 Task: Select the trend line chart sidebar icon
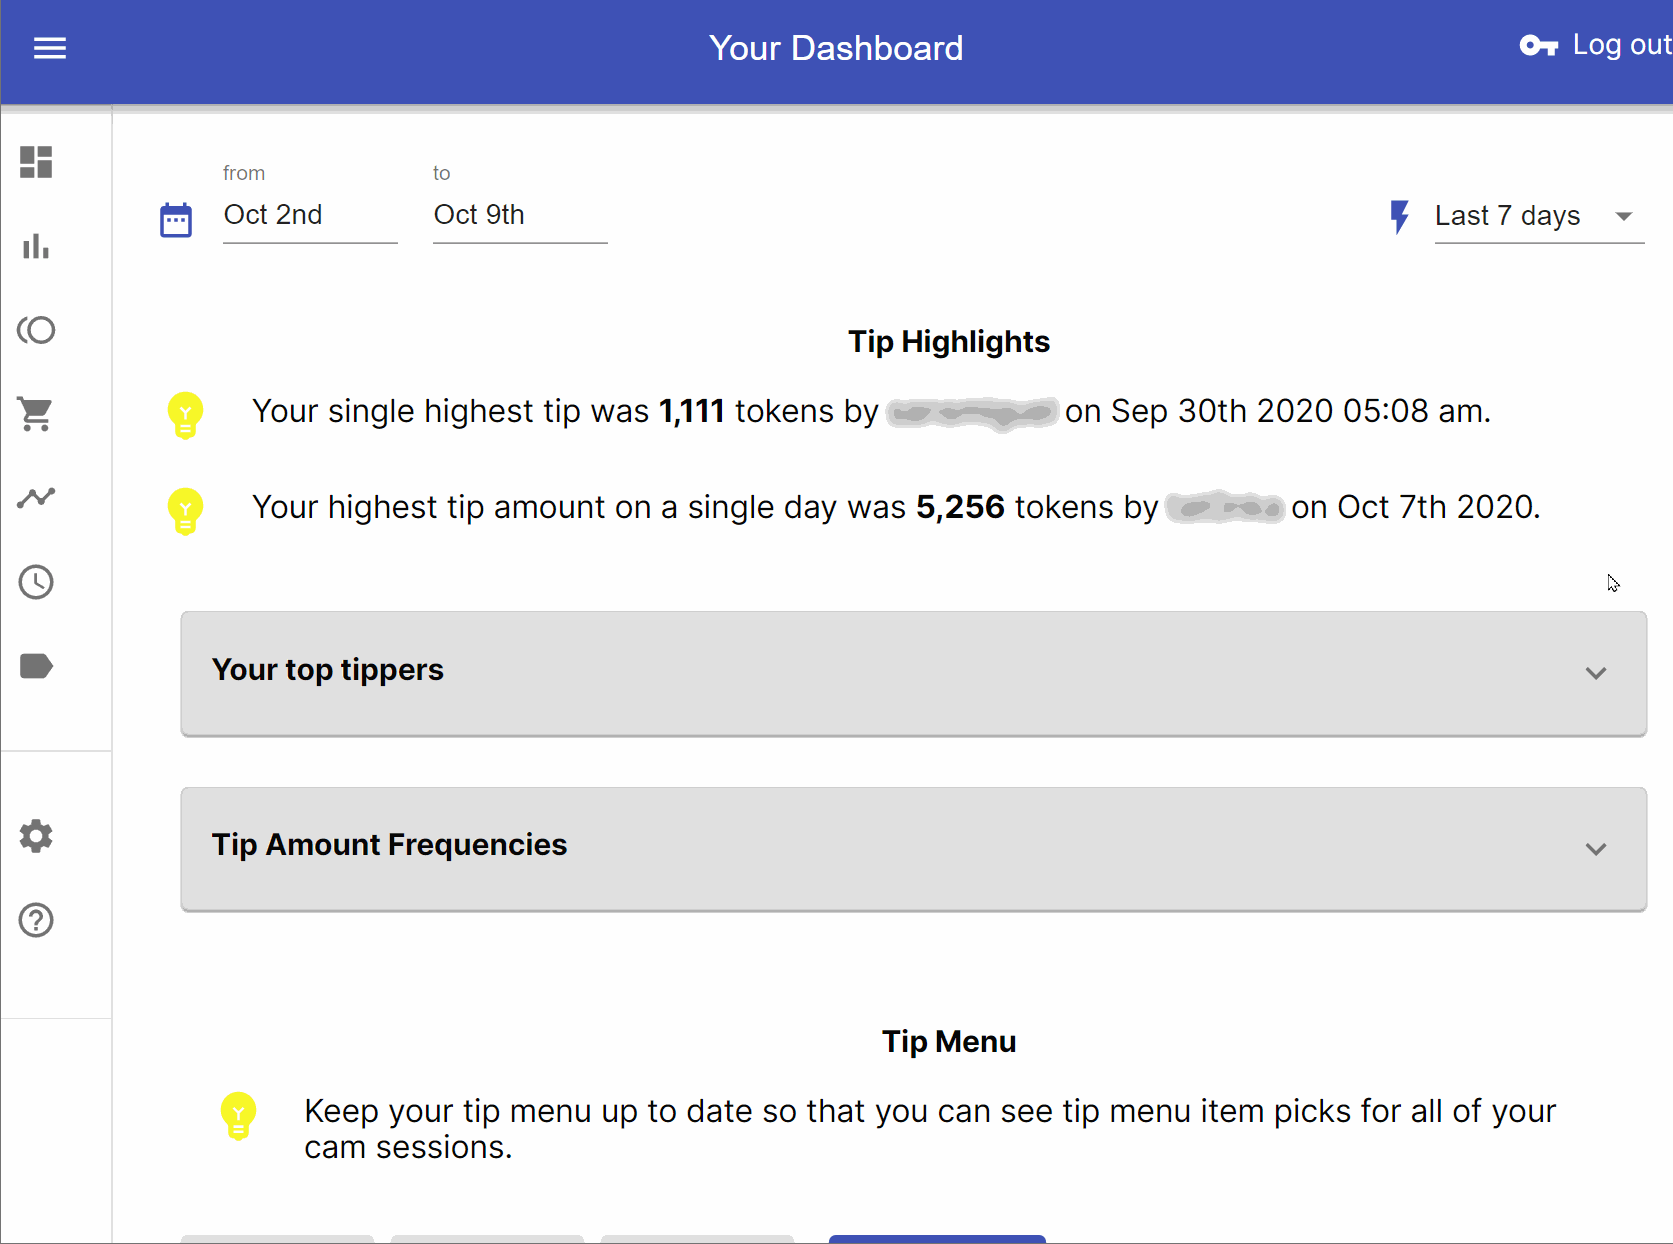[x=36, y=497]
